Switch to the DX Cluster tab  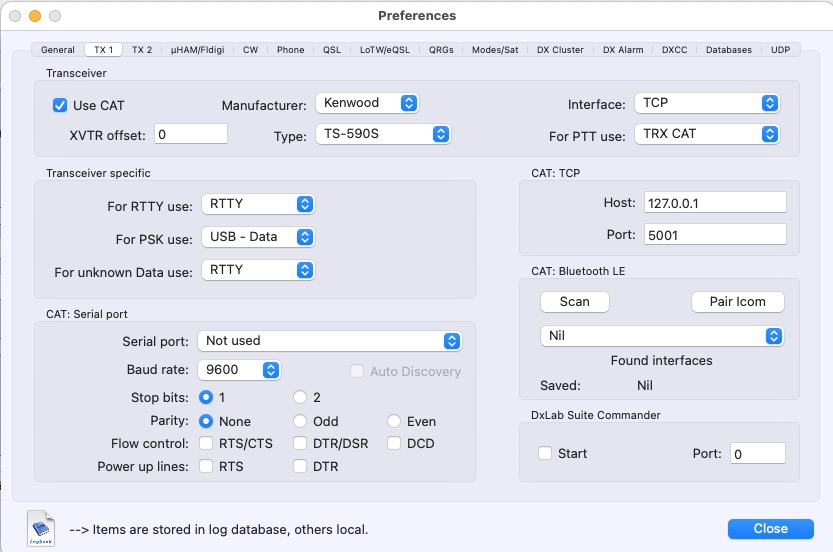560,49
